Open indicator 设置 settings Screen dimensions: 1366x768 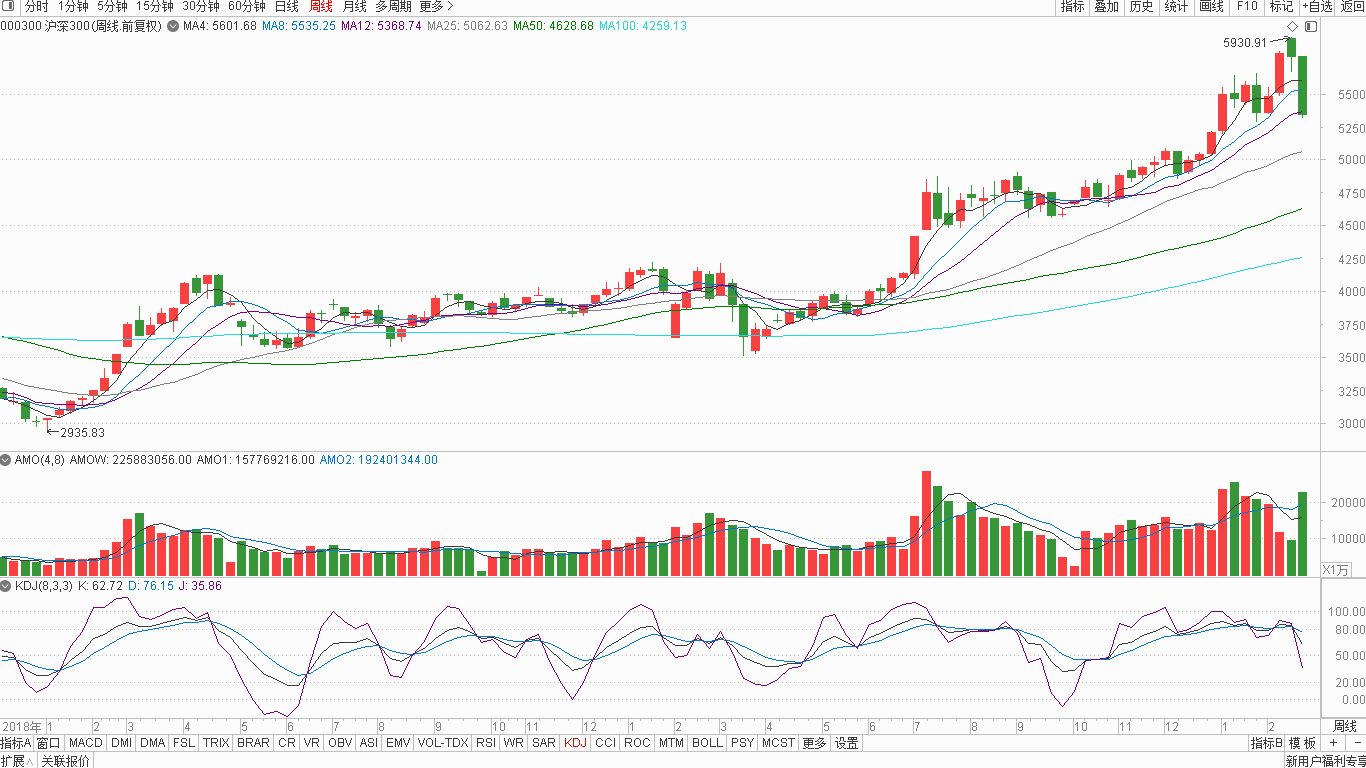point(847,743)
